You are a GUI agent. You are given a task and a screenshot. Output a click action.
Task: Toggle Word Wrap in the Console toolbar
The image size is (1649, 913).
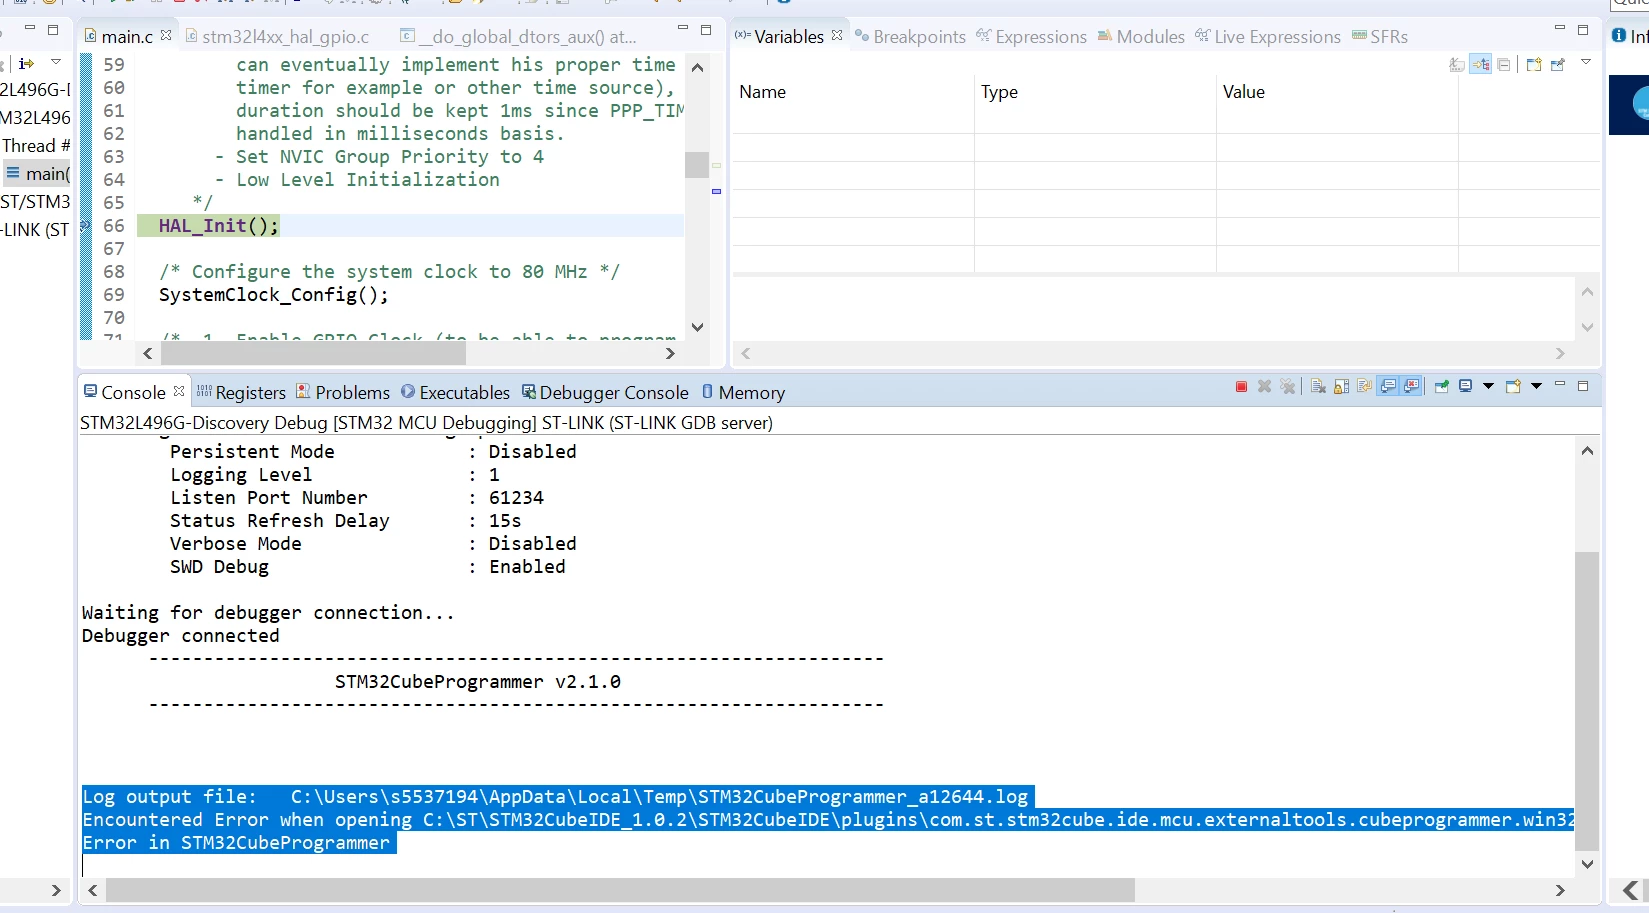1364,386
